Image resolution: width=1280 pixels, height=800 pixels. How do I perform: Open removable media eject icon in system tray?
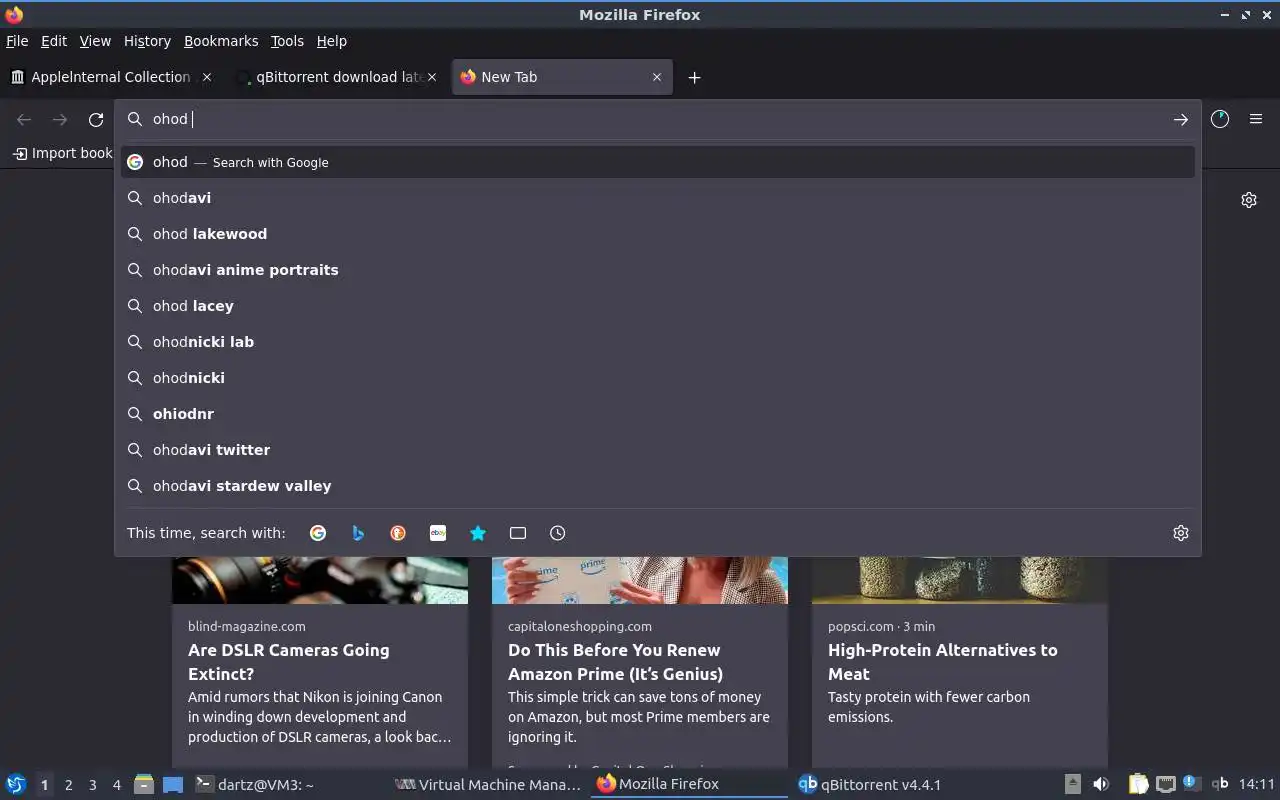coord(1073,784)
